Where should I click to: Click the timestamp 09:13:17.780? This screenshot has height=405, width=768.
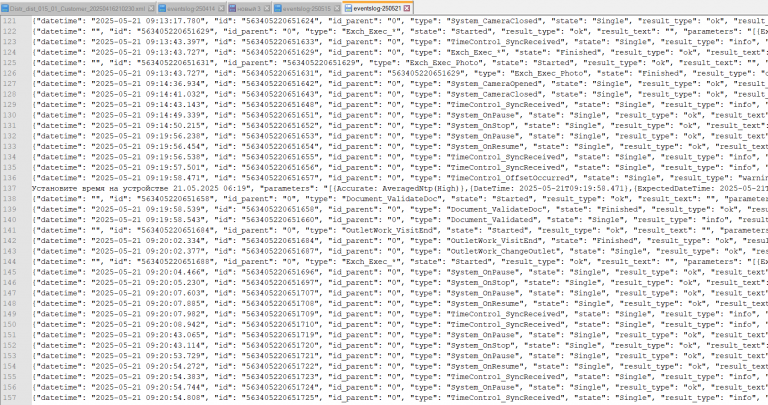(x=173, y=21)
